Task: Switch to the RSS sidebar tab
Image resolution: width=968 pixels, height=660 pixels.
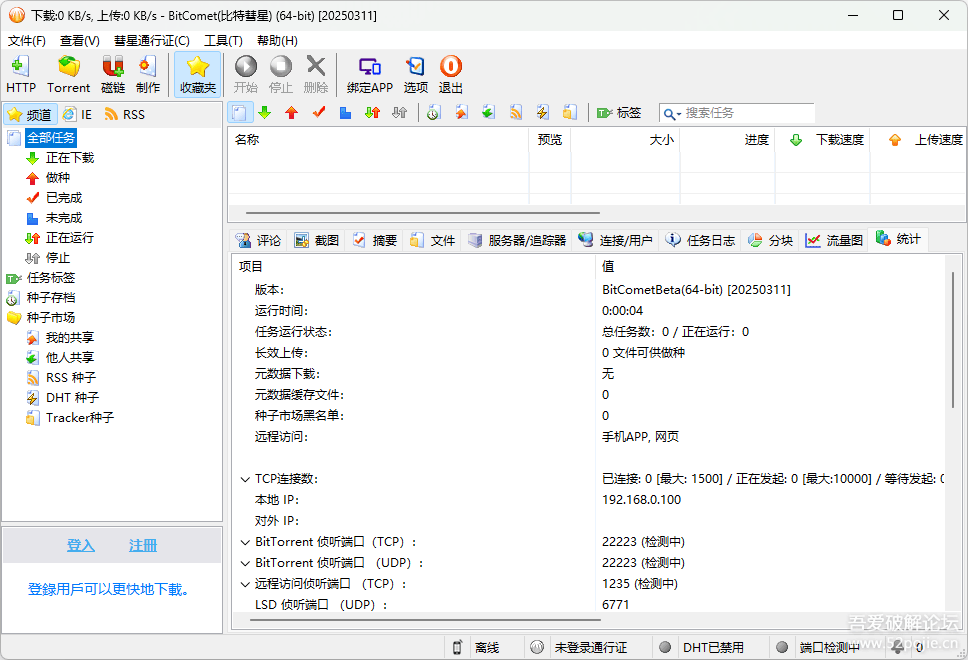Action: (125, 114)
